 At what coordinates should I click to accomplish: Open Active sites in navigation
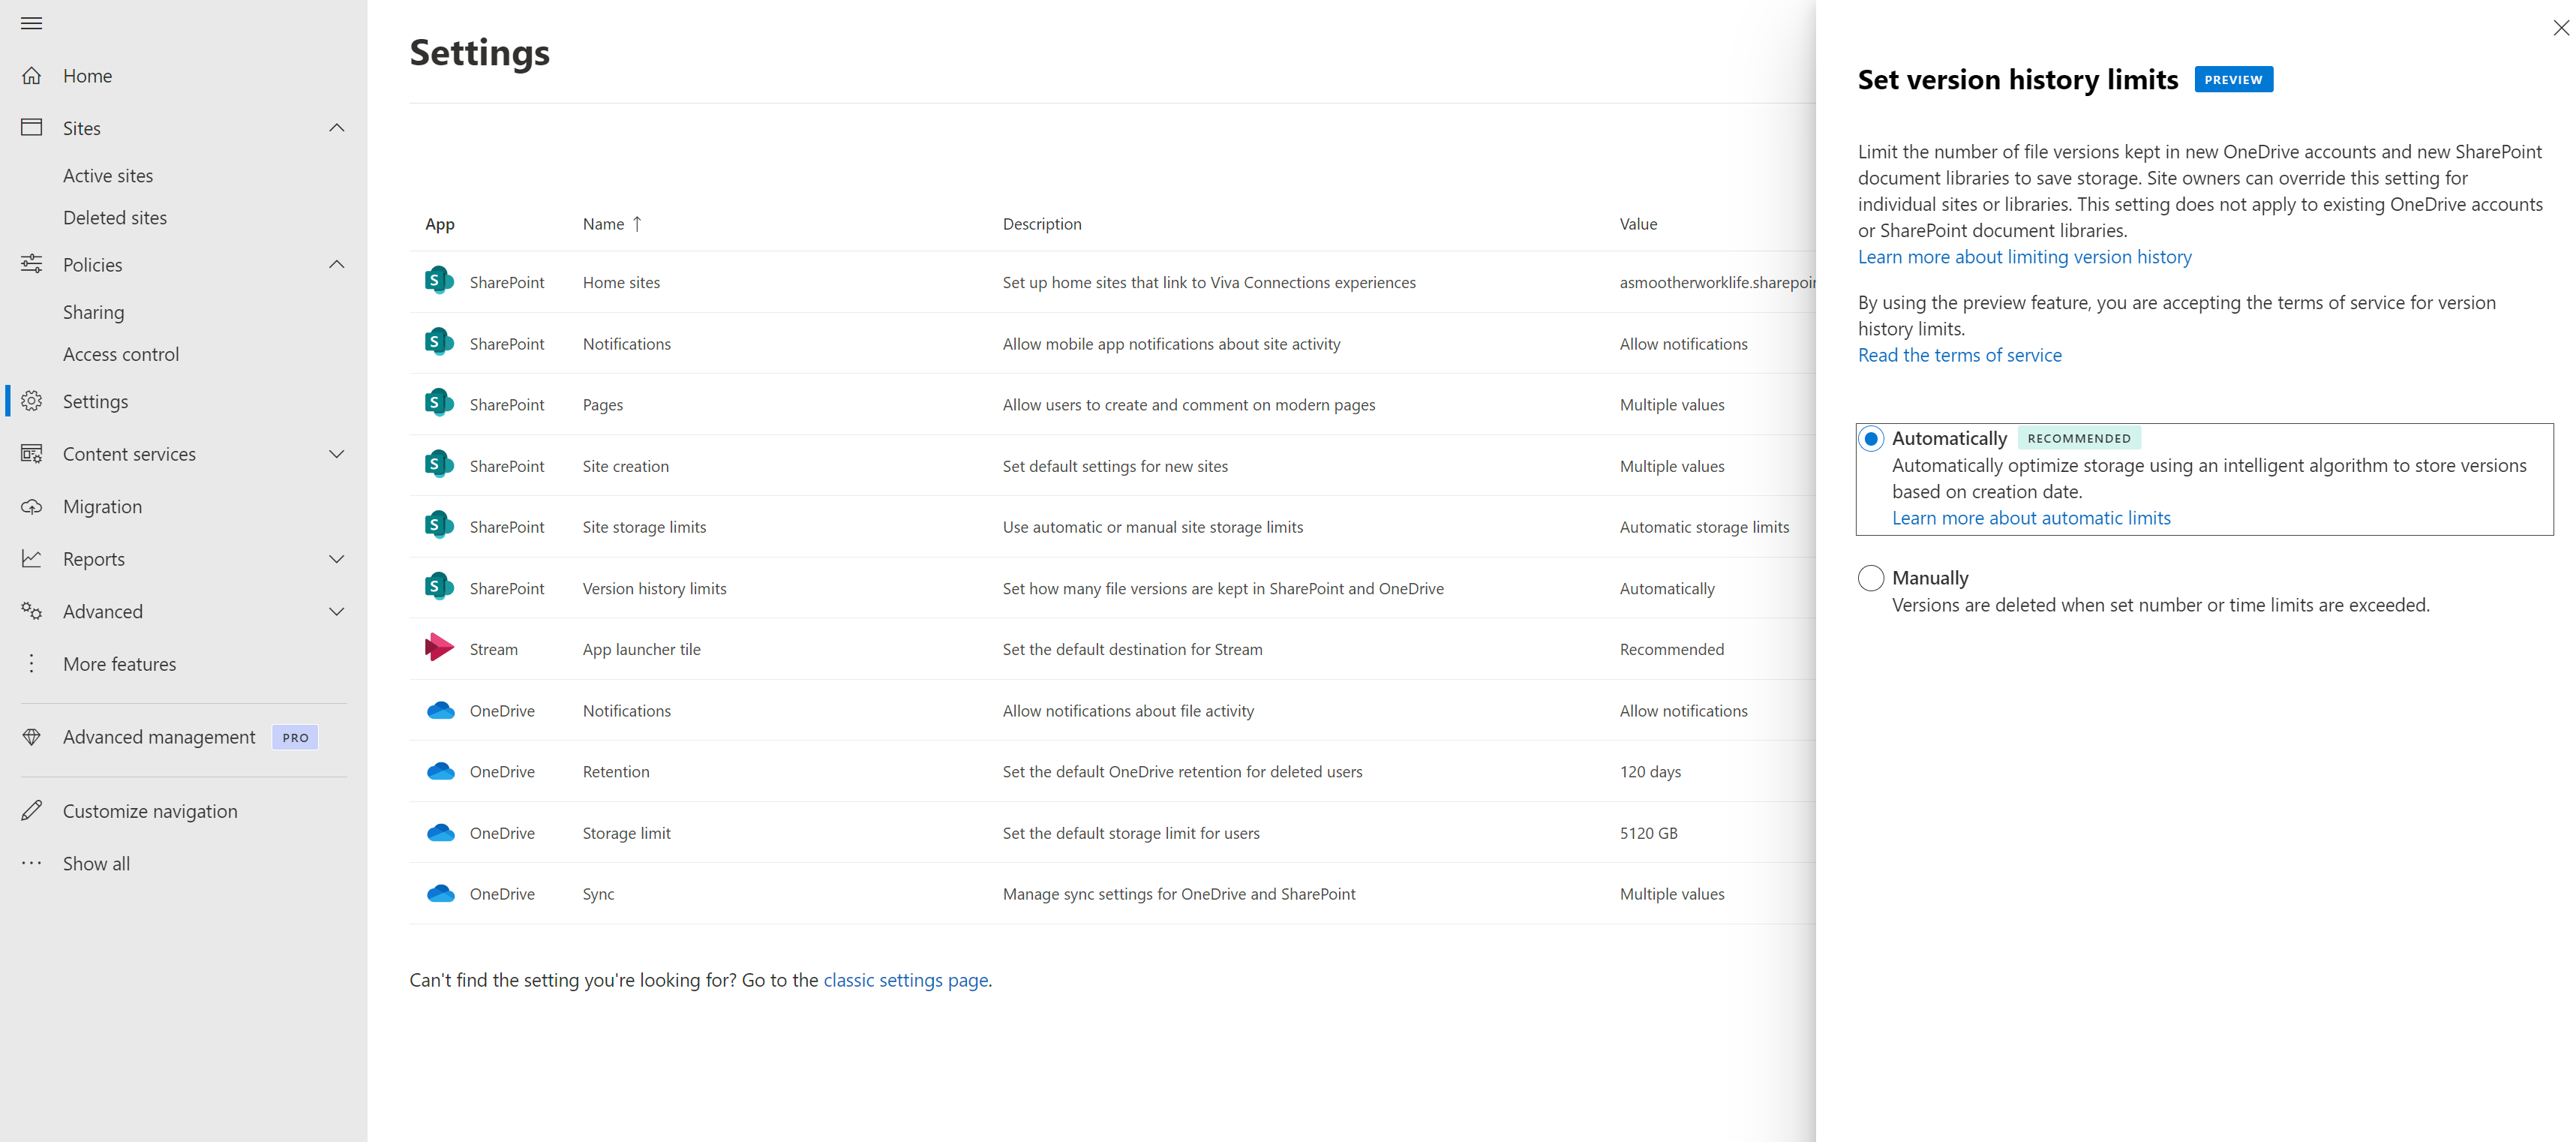tap(108, 176)
